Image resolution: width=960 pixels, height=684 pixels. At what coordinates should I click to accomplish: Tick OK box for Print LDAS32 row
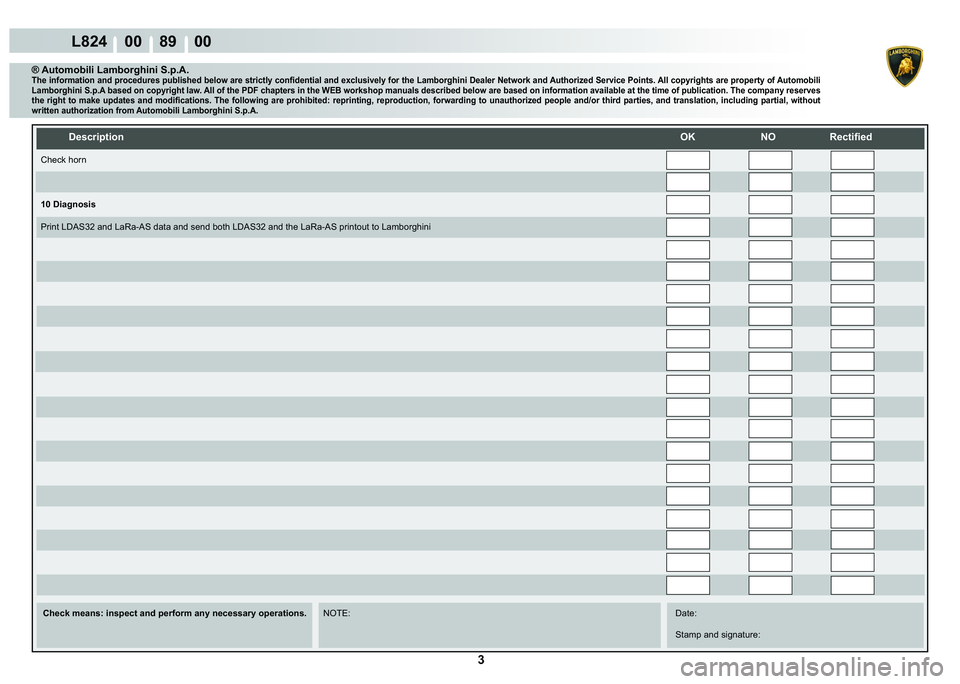688,227
